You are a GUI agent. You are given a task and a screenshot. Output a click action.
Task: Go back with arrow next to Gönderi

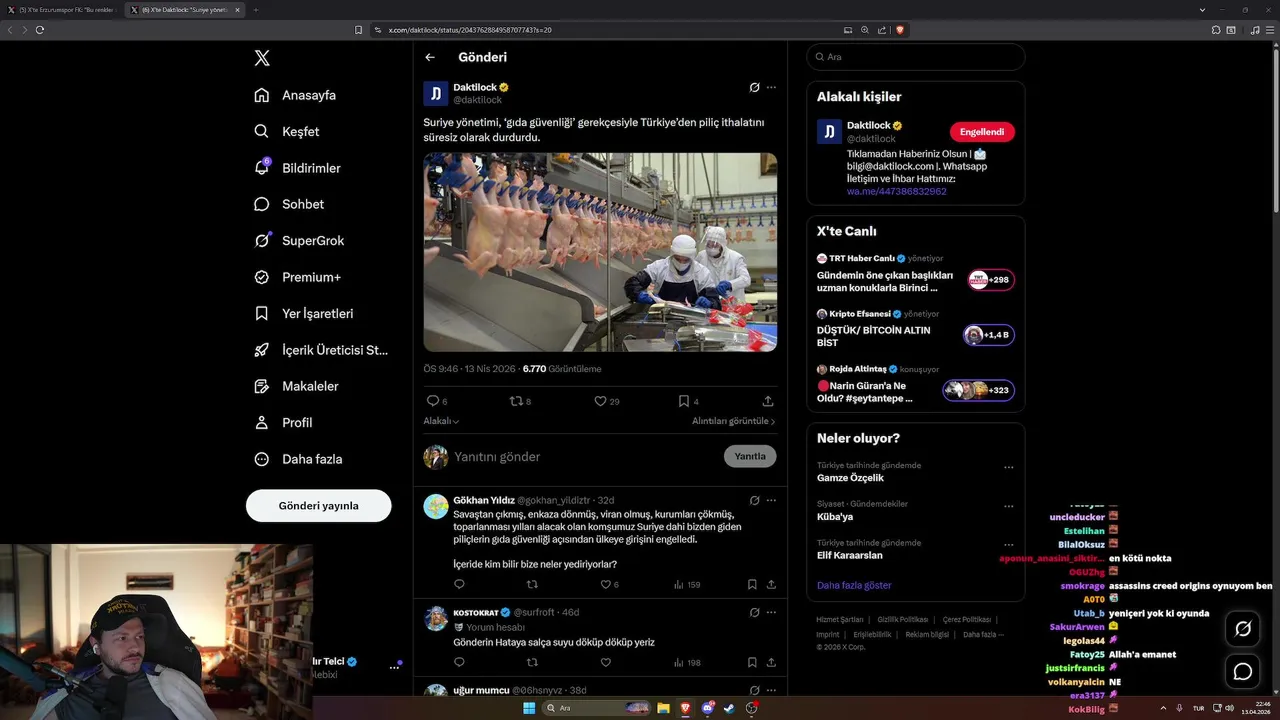pyautogui.click(x=430, y=57)
